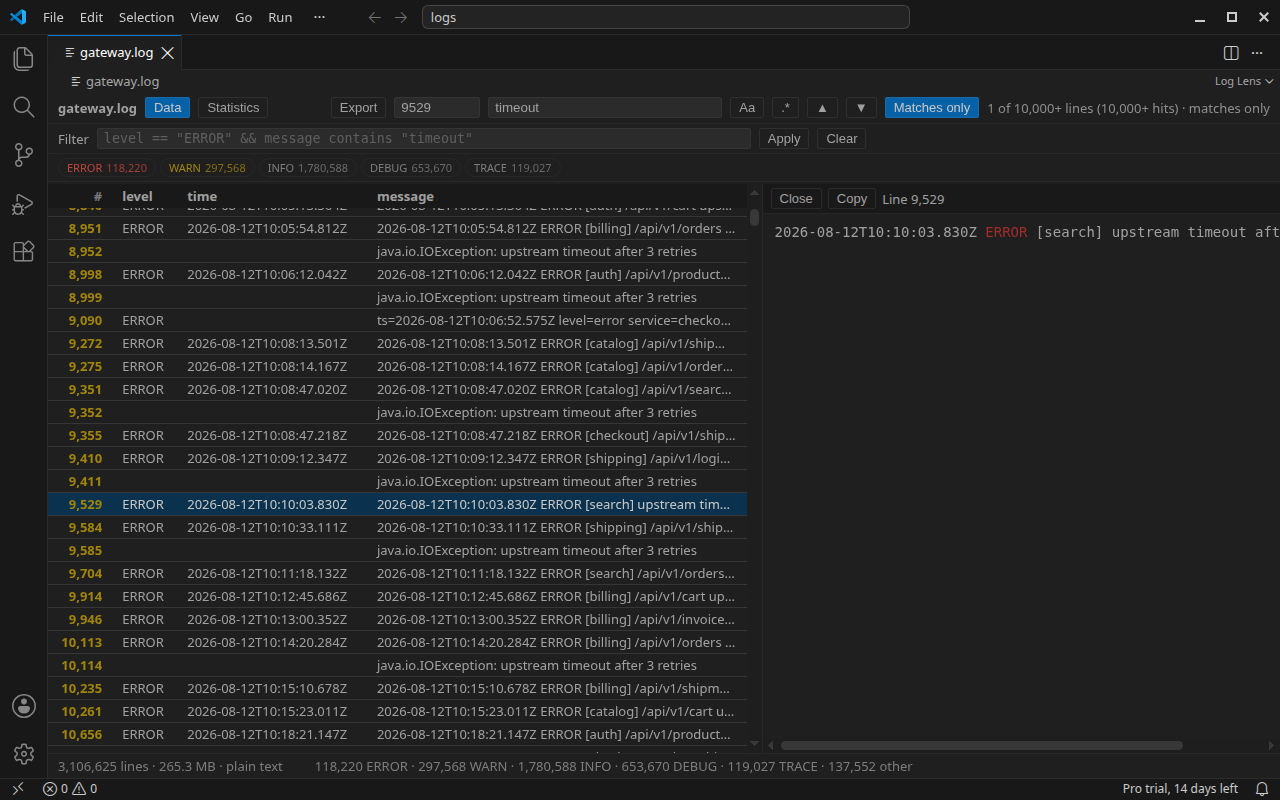Open problems indicator showing 0 errors
The width and height of the screenshot is (1280, 800).
point(69,789)
